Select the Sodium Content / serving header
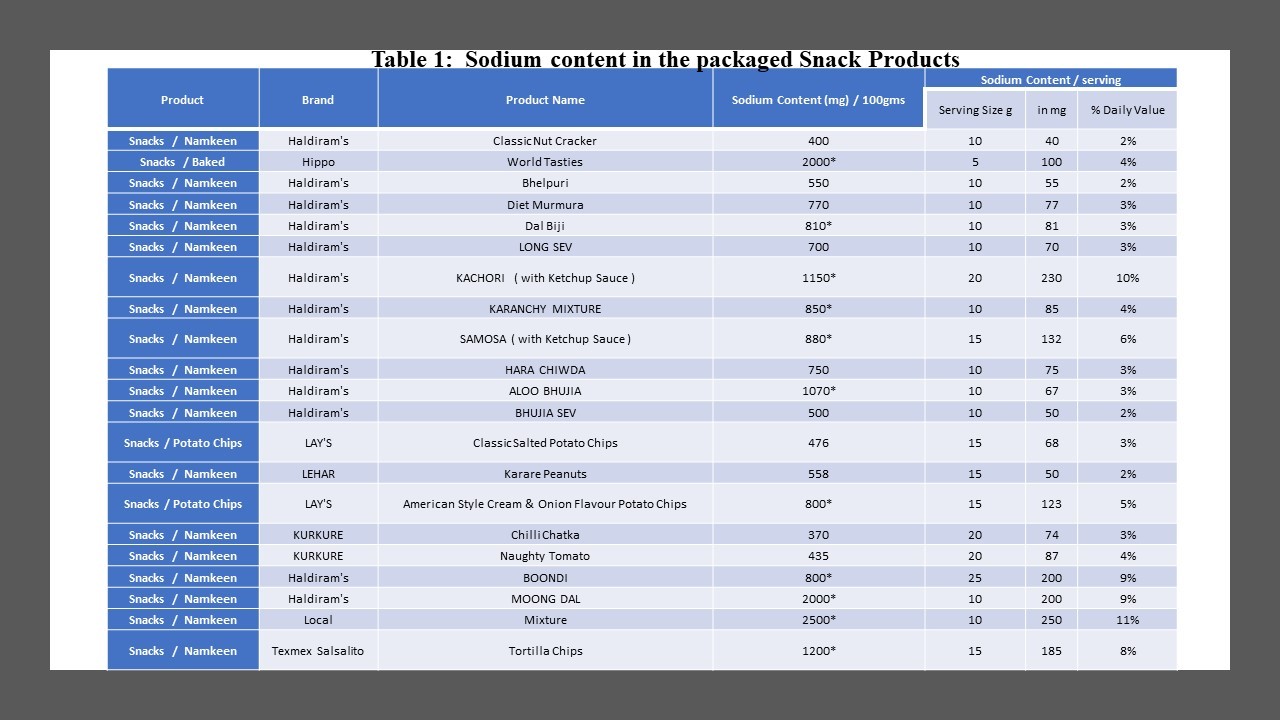 1051,79
